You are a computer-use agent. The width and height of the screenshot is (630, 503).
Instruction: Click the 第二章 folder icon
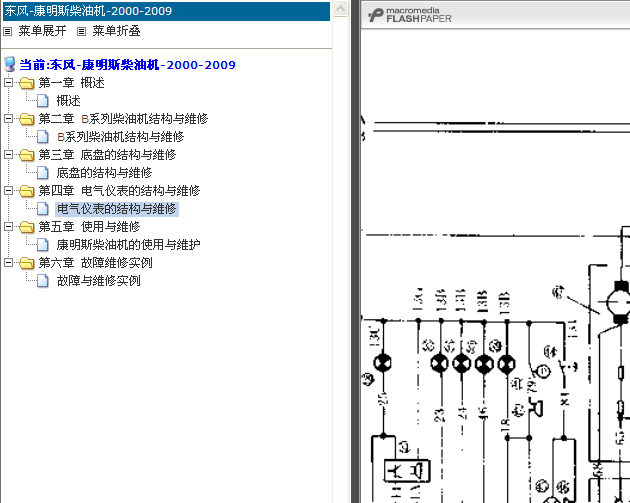(x=27, y=119)
